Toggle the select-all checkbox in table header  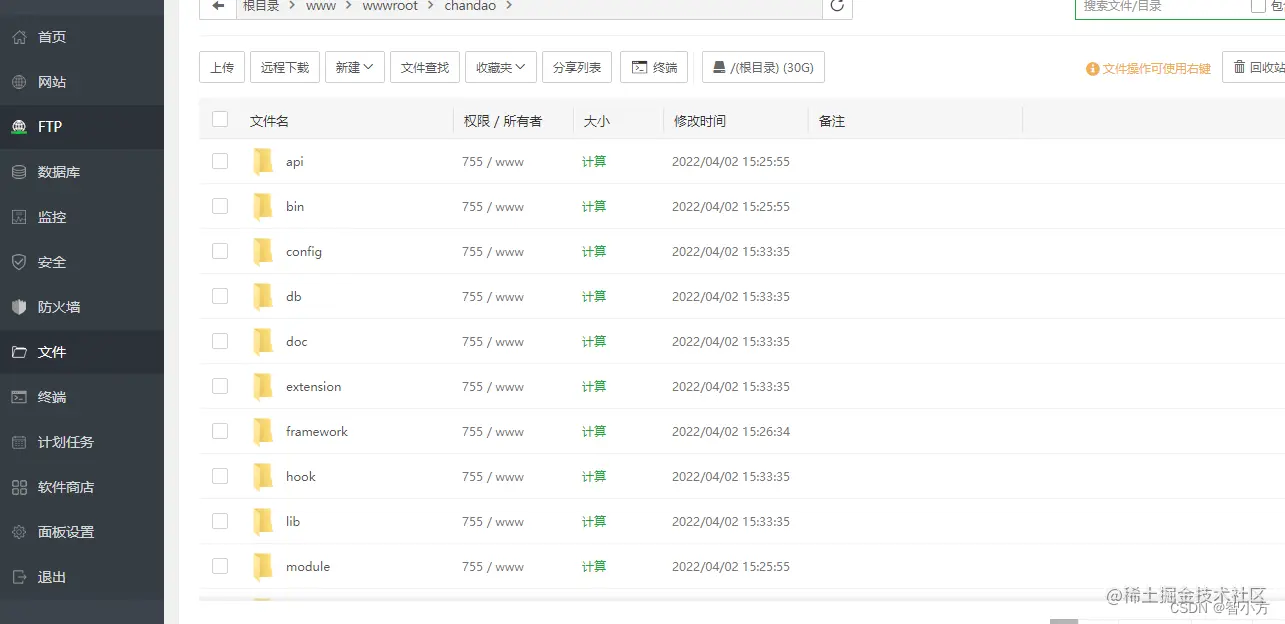(x=220, y=120)
